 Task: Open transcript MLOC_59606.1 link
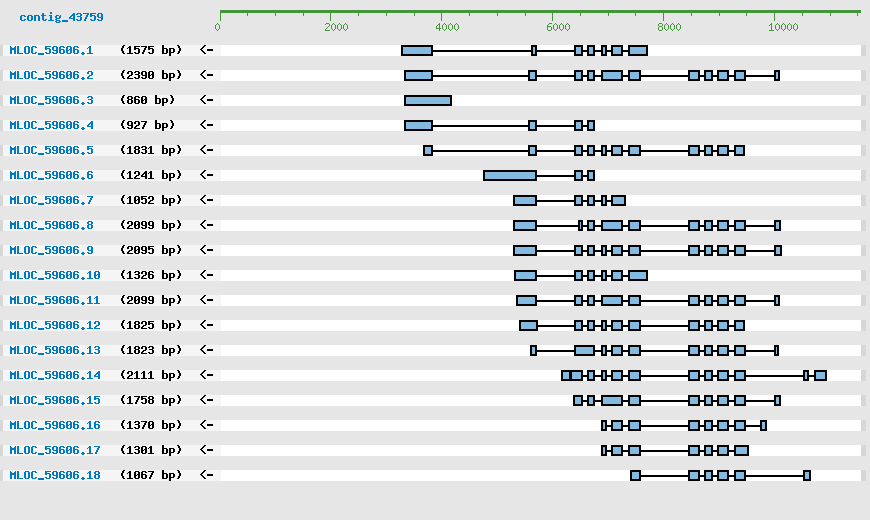(51, 50)
